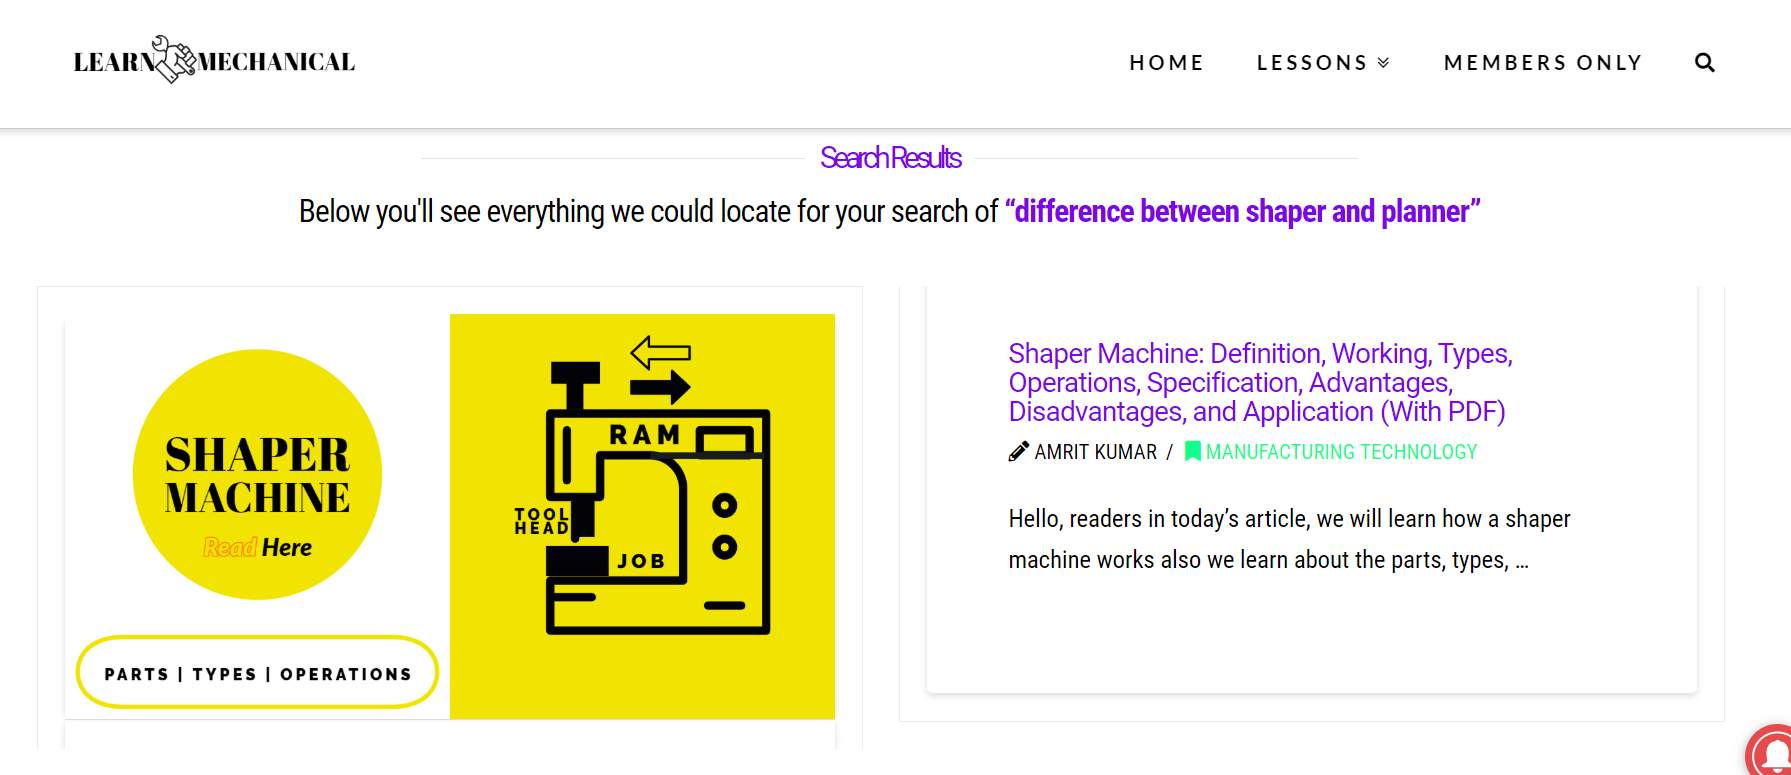Open the LESSONS menu
1791x775 pixels.
(1312, 62)
